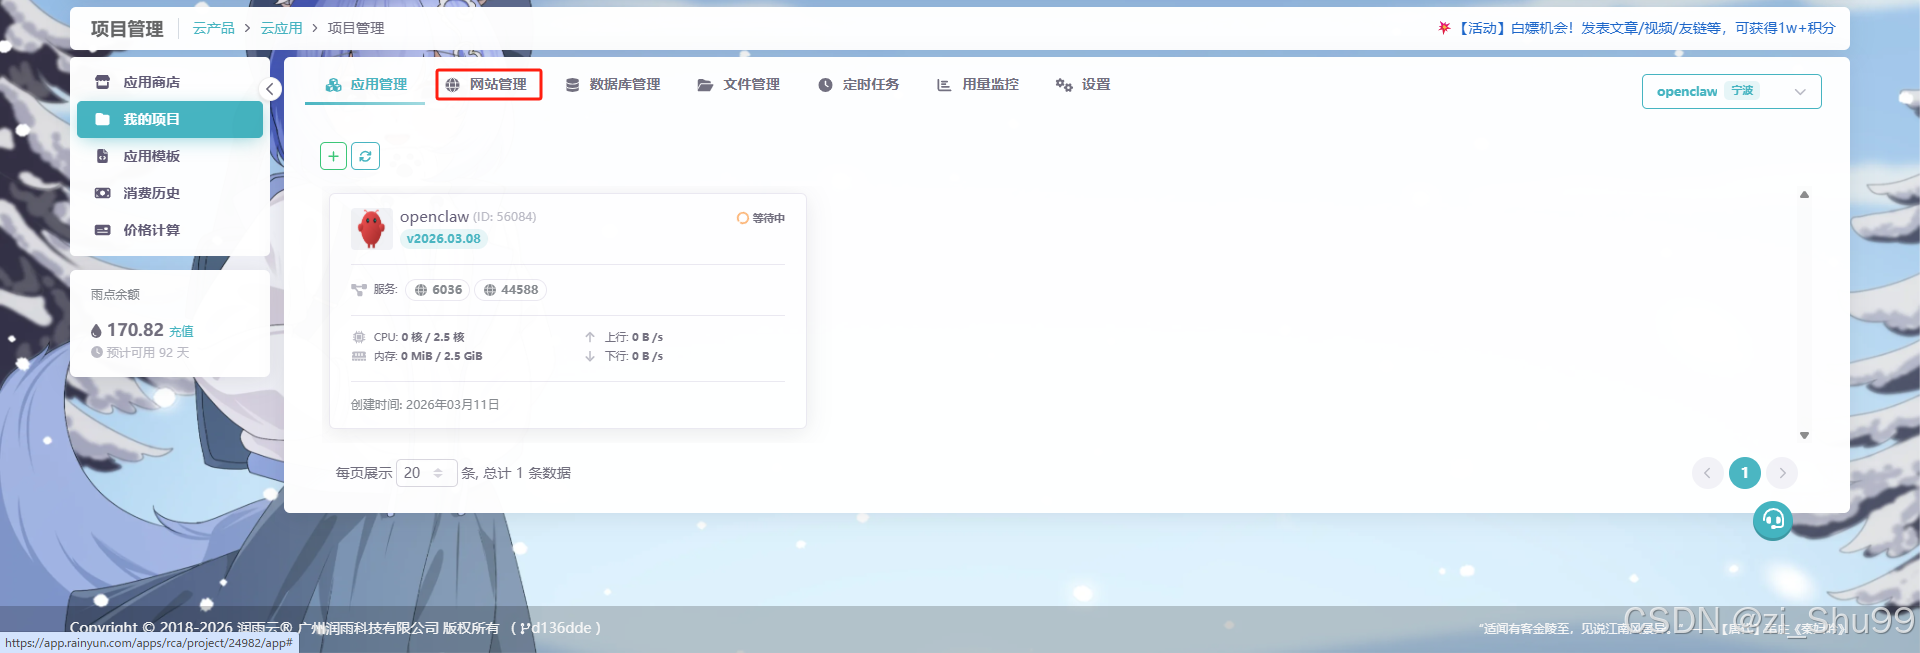Viewport: 1920px width, 653px height.
Task: Select page 1 in pagination
Action: [x=1745, y=473]
